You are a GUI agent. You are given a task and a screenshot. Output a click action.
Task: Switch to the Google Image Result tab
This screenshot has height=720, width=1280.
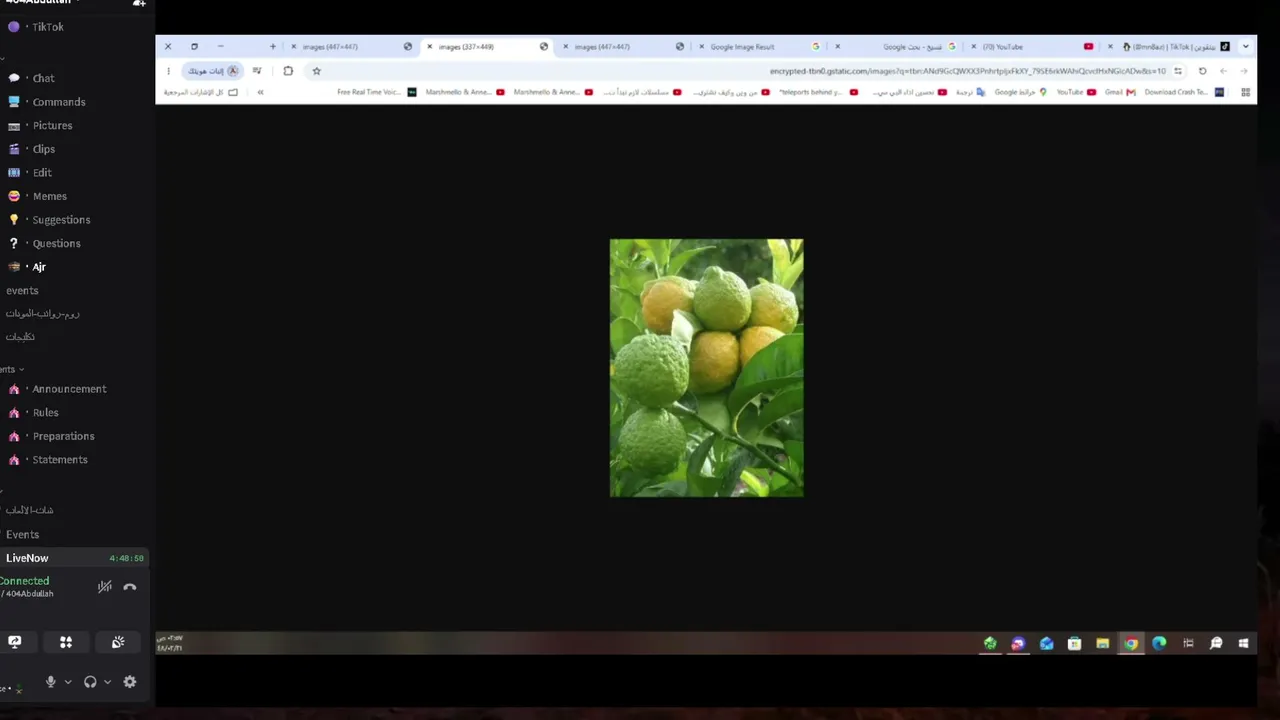click(758, 46)
